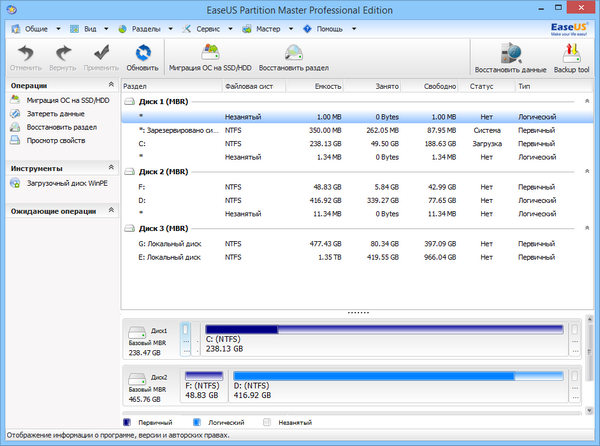Click the Redo (Вернуть) toolbar icon
This screenshot has width=600, height=446.
pos(63,53)
